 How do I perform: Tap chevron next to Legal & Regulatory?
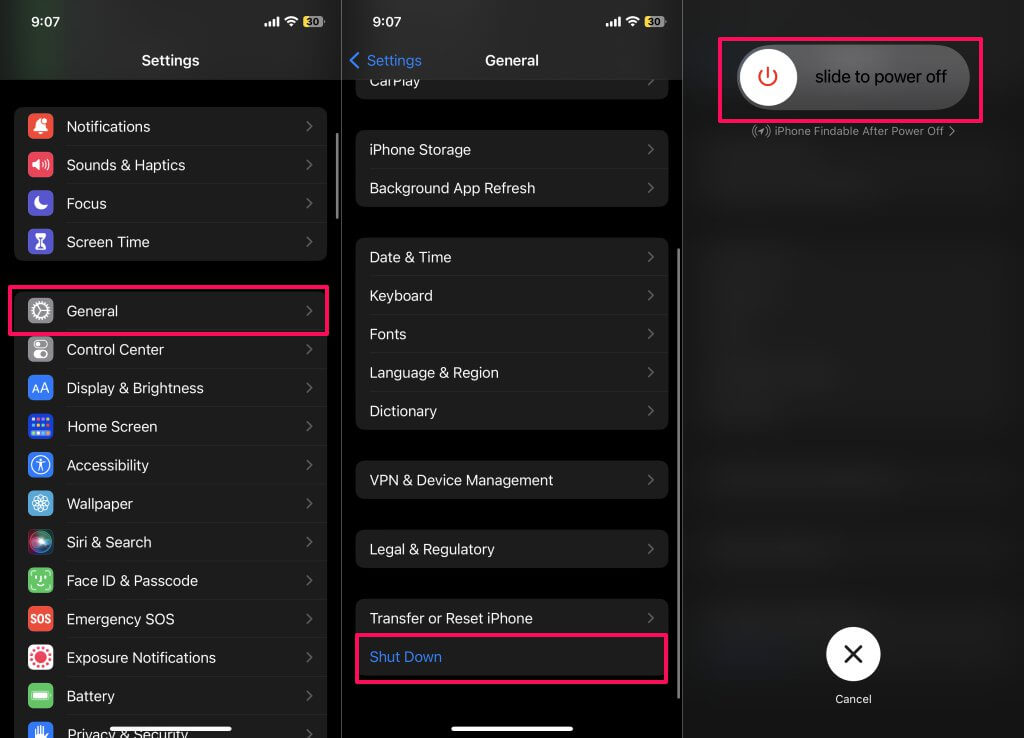tap(650, 549)
